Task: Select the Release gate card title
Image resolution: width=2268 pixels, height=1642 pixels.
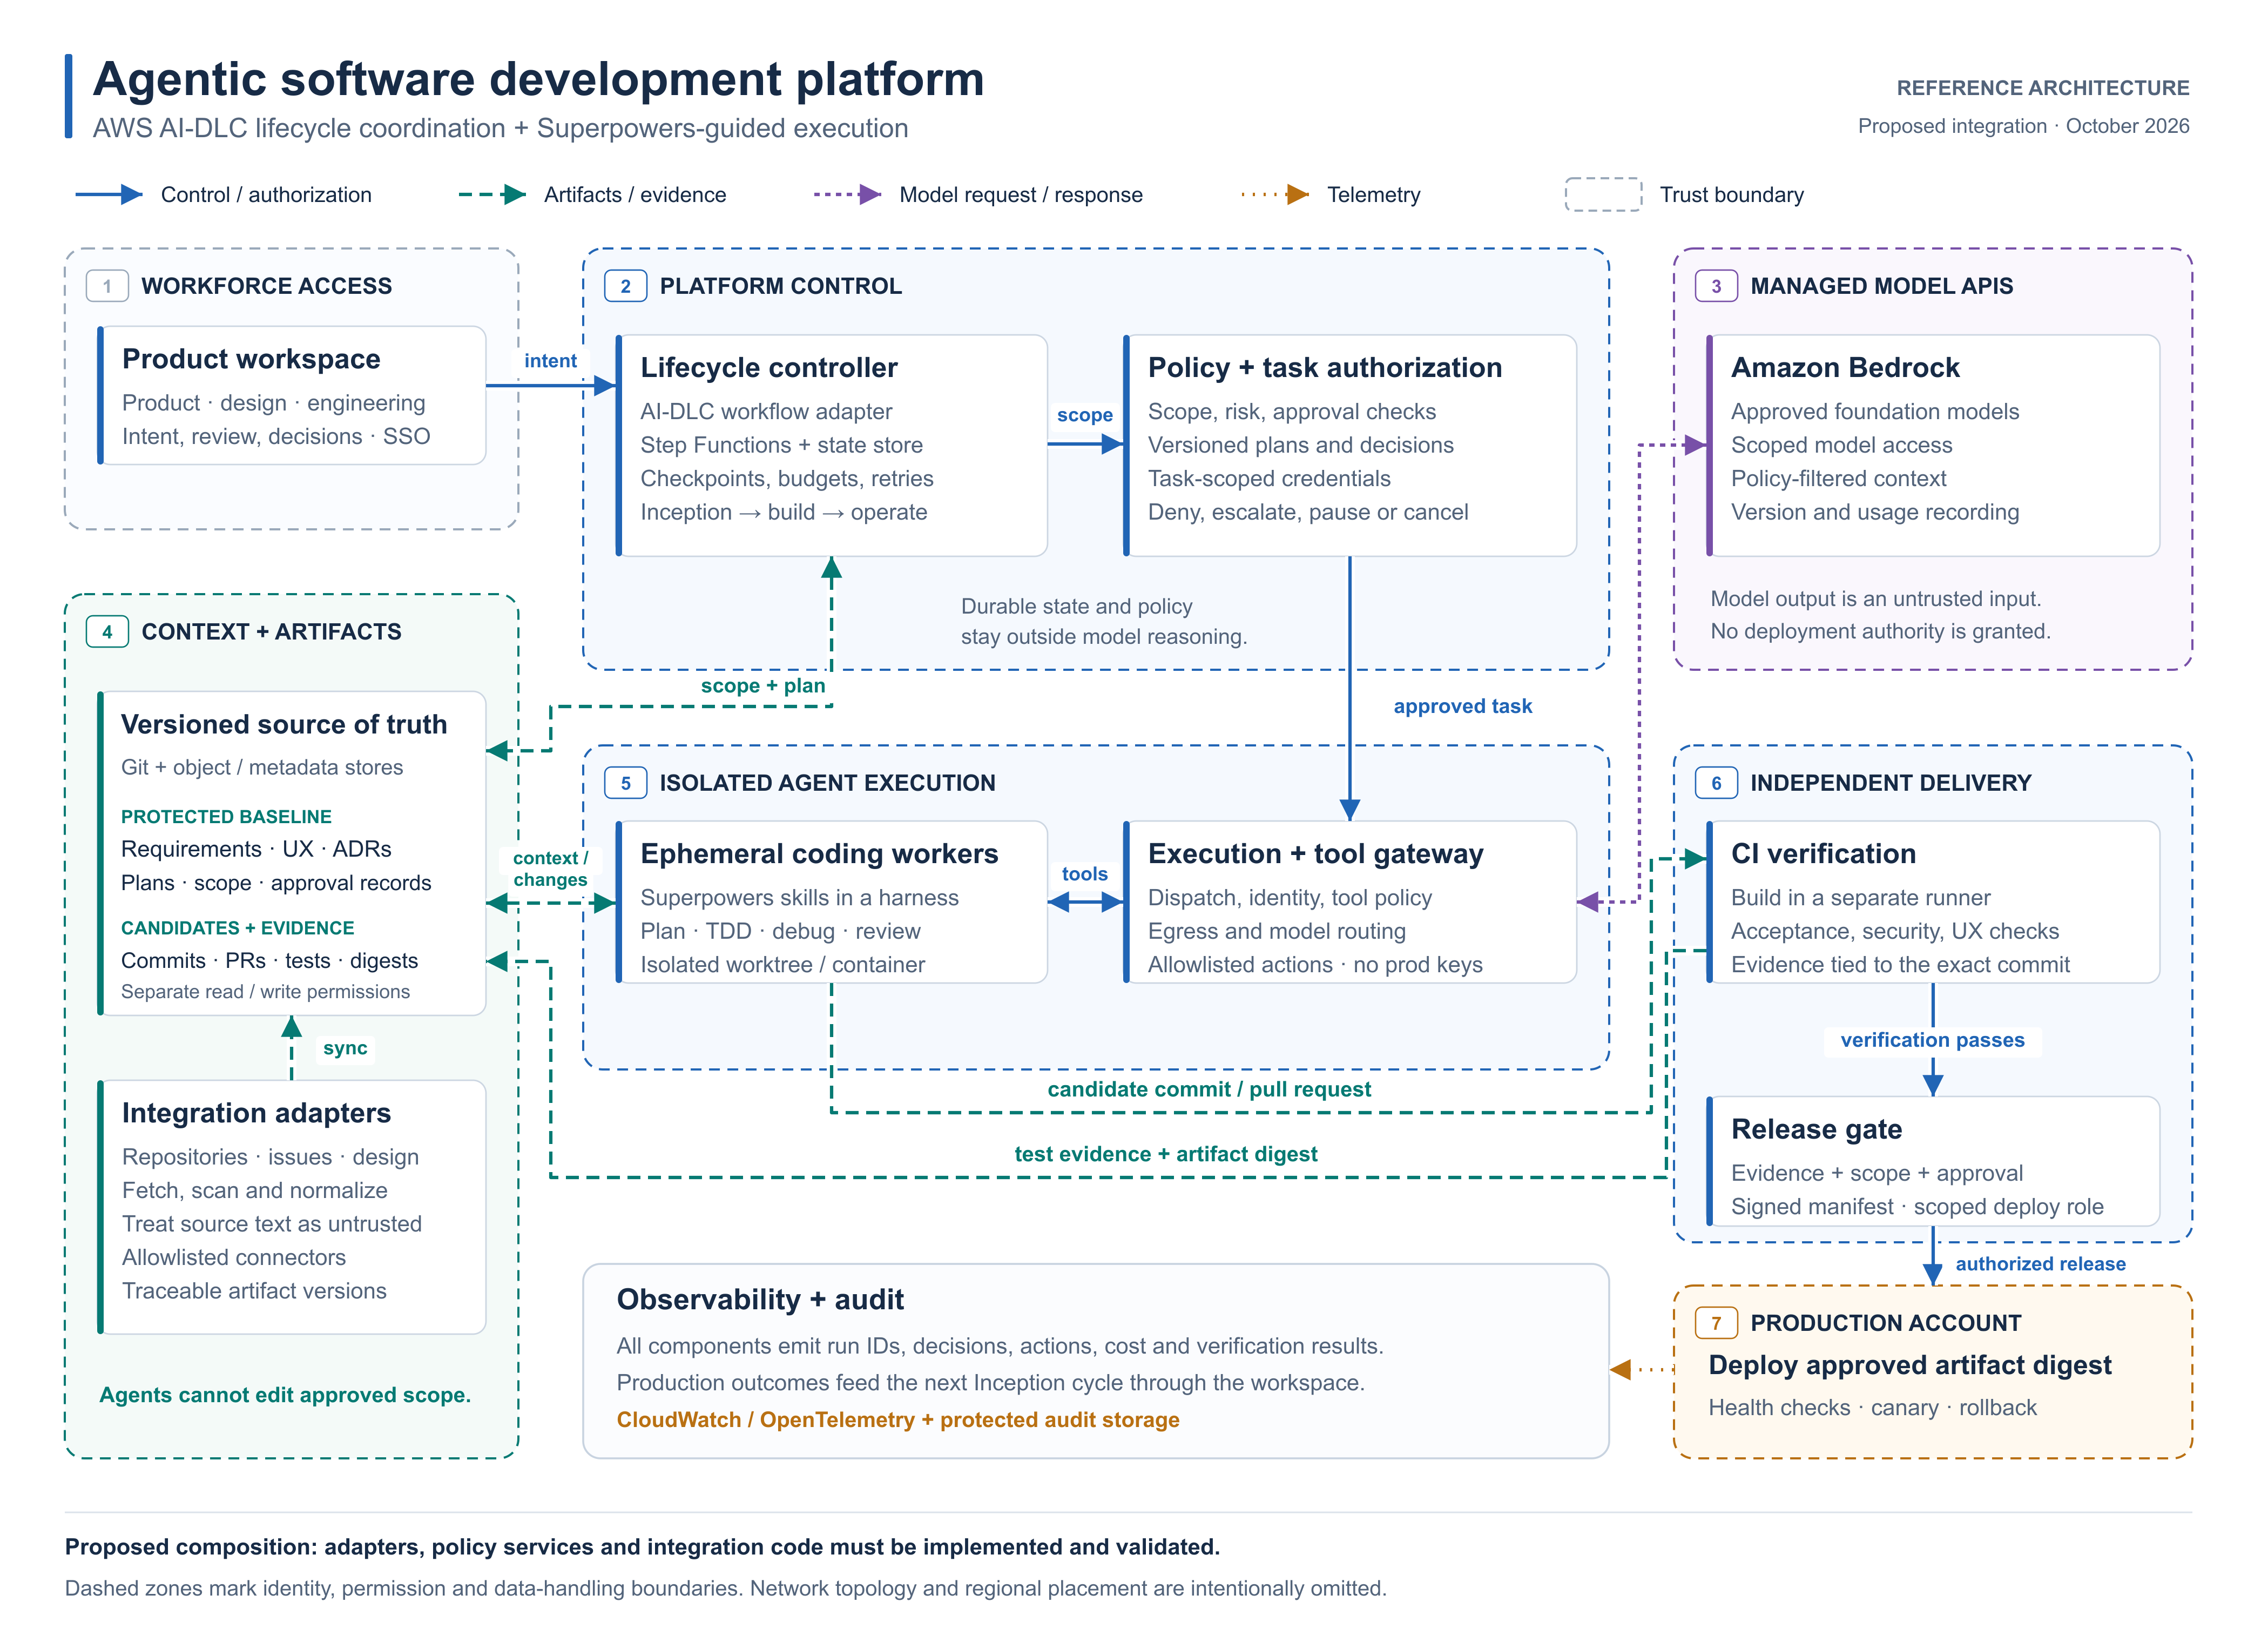Action: click(1816, 1129)
